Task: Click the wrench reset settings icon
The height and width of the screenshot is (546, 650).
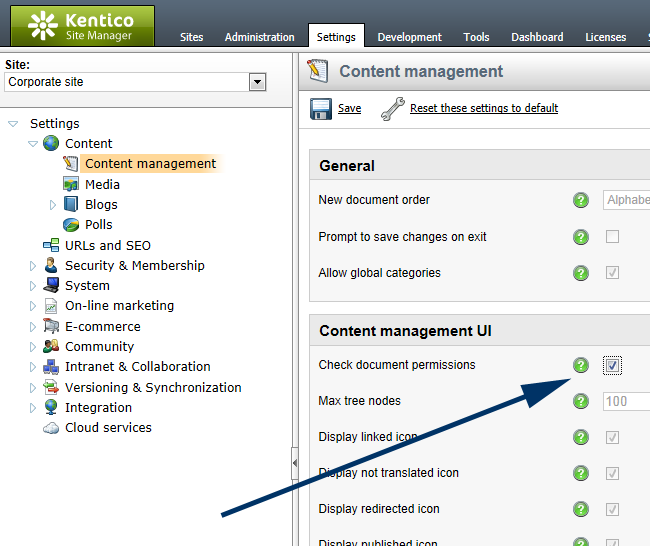Action: pyautogui.click(x=392, y=109)
